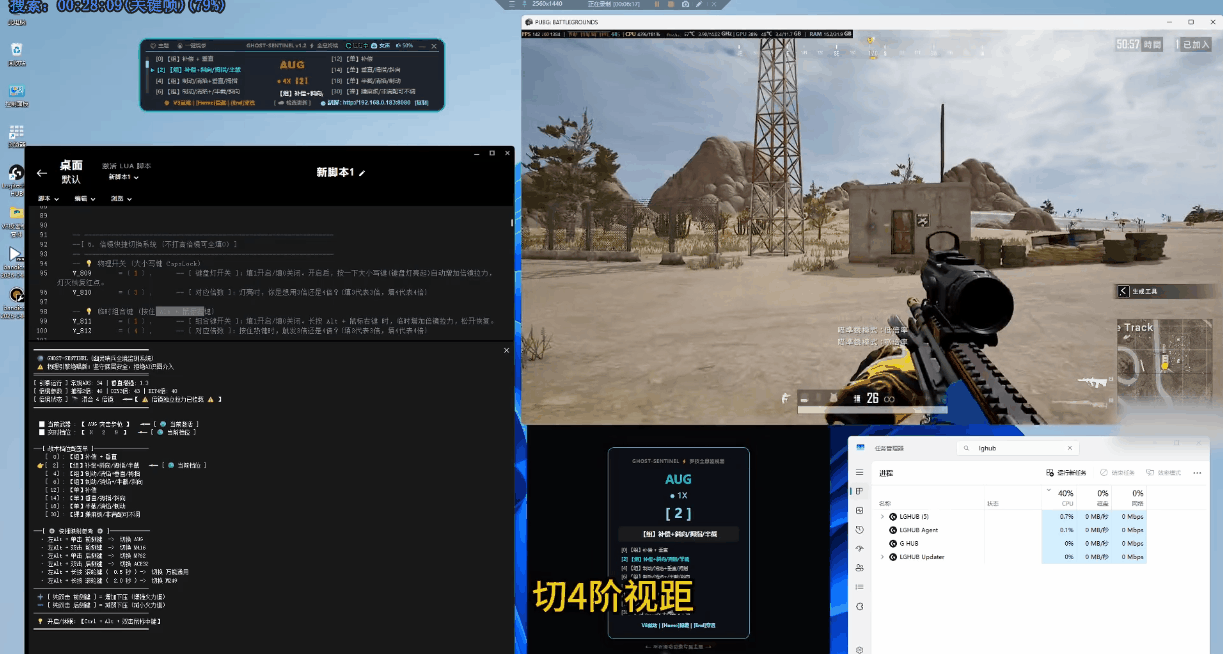Click the 已加入 button in PUBG window
The width and height of the screenshot is (1223, 654).
coord(1195,45)
